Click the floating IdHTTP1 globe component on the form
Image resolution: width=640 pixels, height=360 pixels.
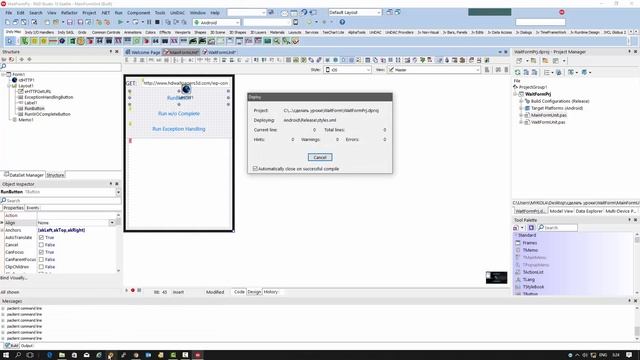click(186, 89)
